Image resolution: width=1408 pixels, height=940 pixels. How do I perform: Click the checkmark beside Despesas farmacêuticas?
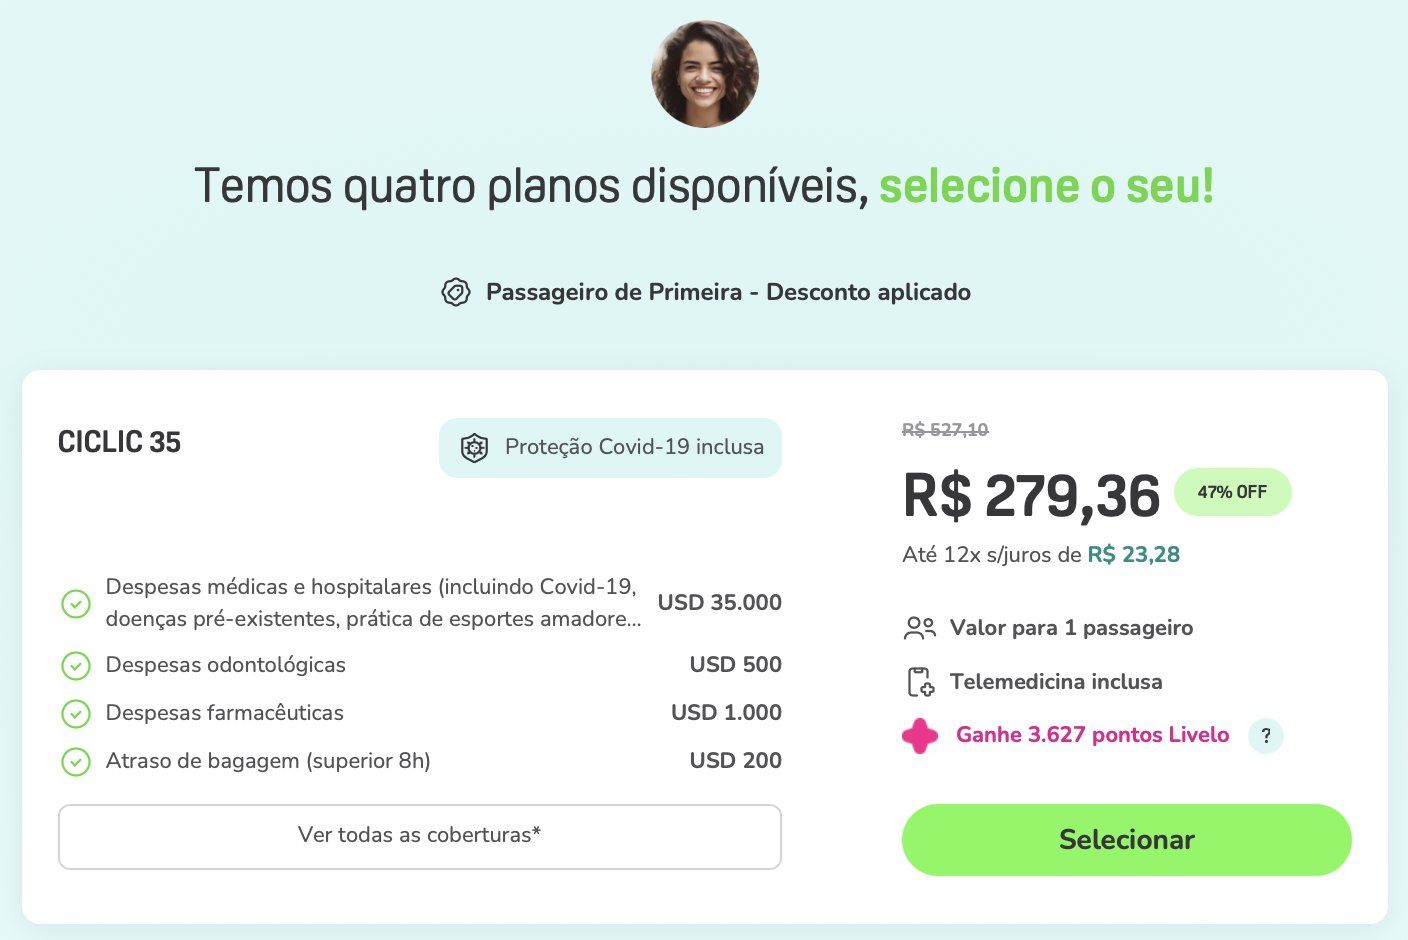coord(76,713)
